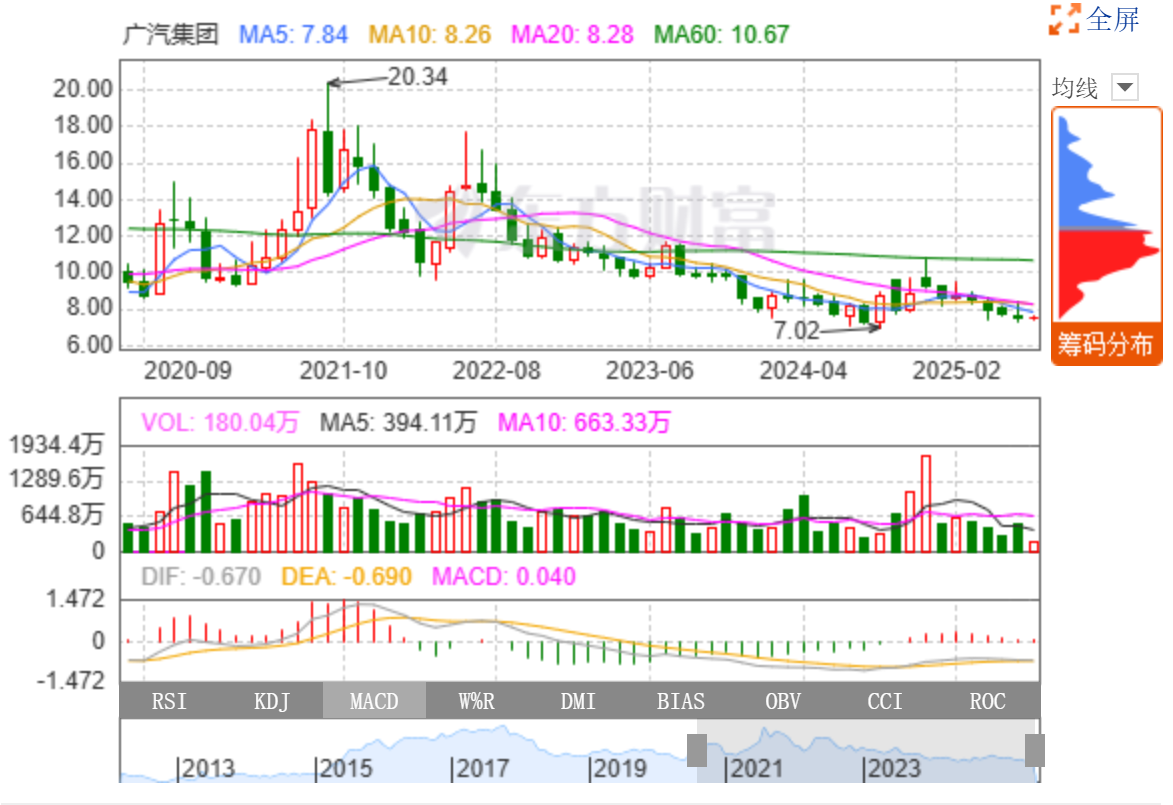
Task: Click the 2021-10 date axis label
Action: point(343,370)
